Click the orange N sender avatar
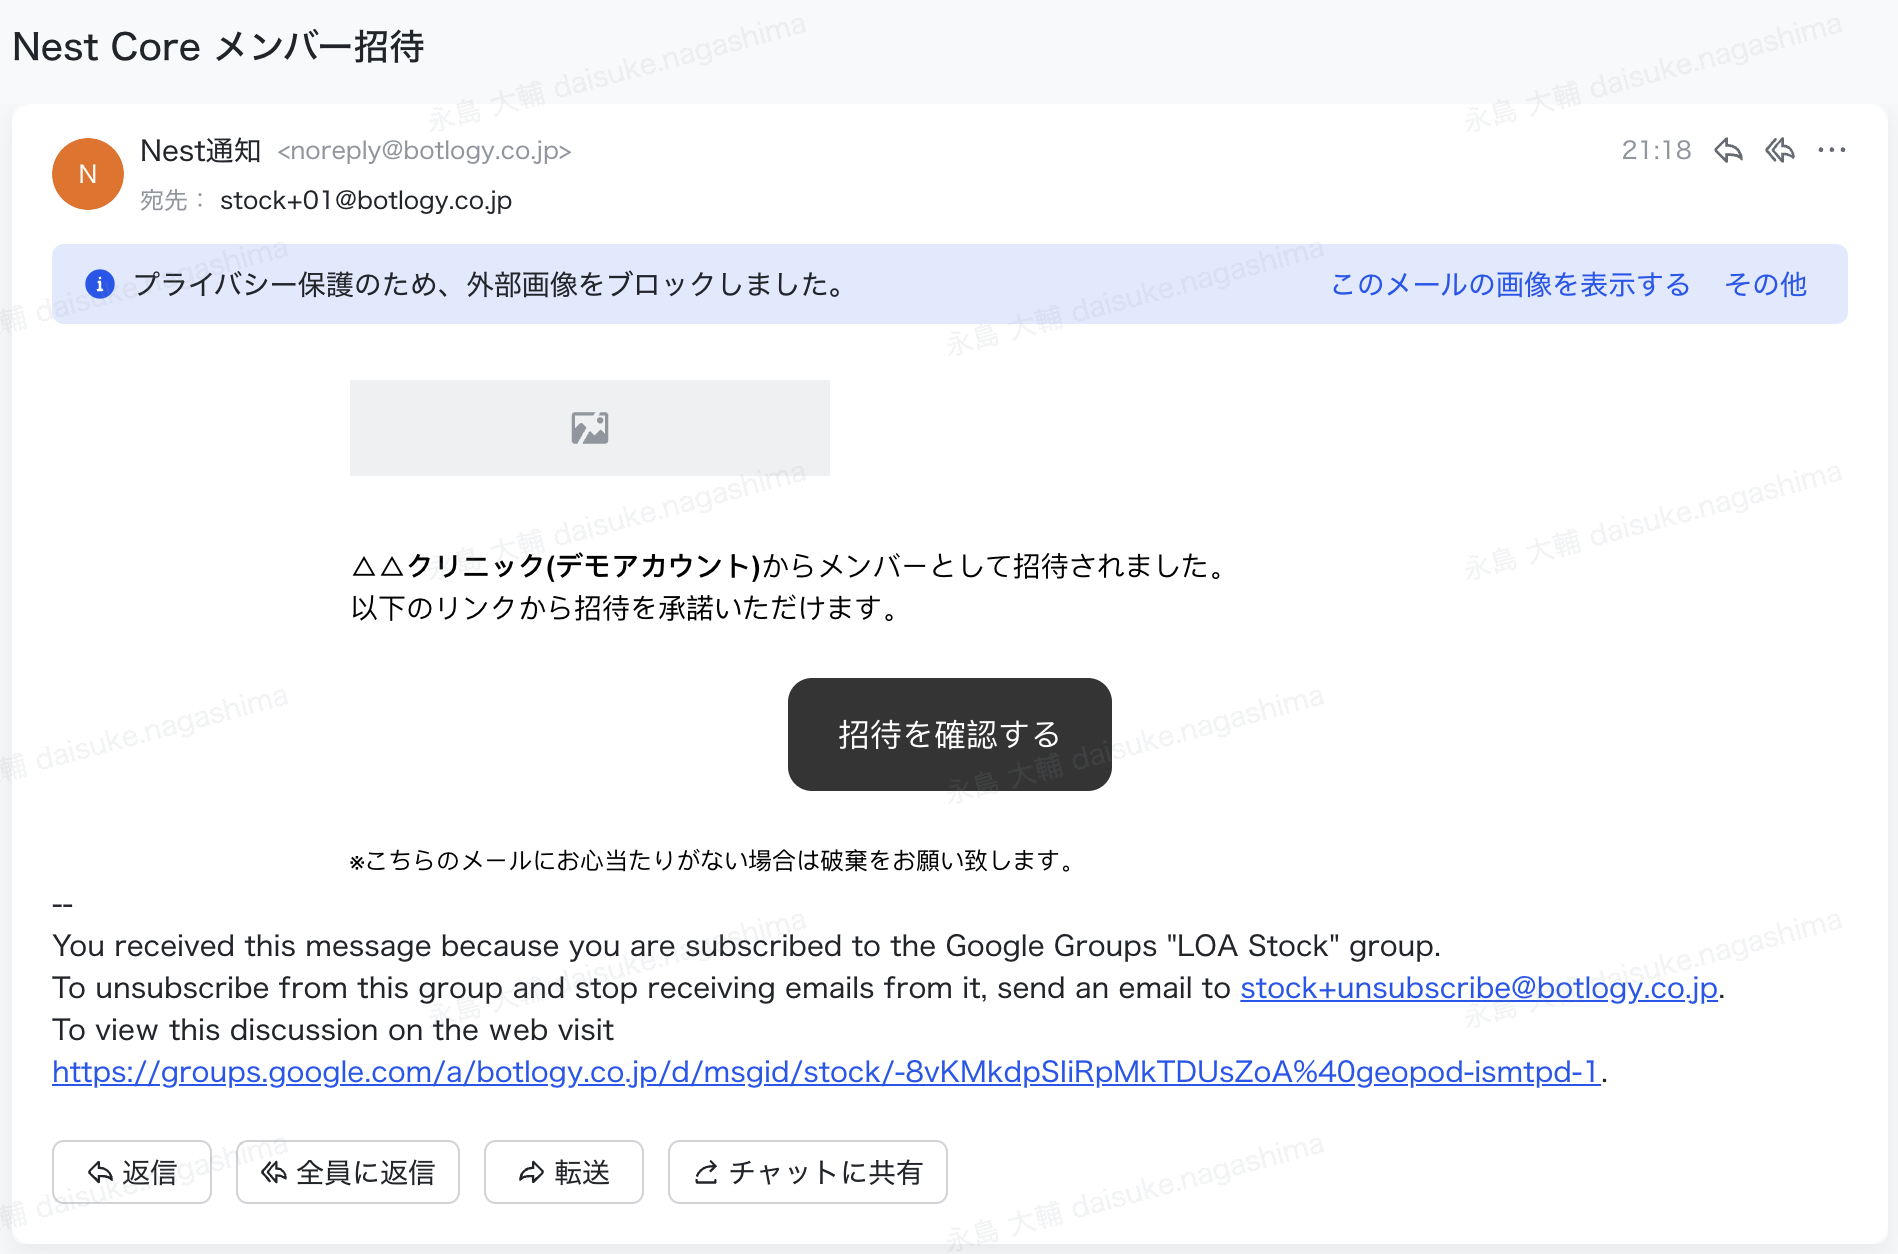The width and height of the screenshot is (1898, 1254). click(88, 174)
